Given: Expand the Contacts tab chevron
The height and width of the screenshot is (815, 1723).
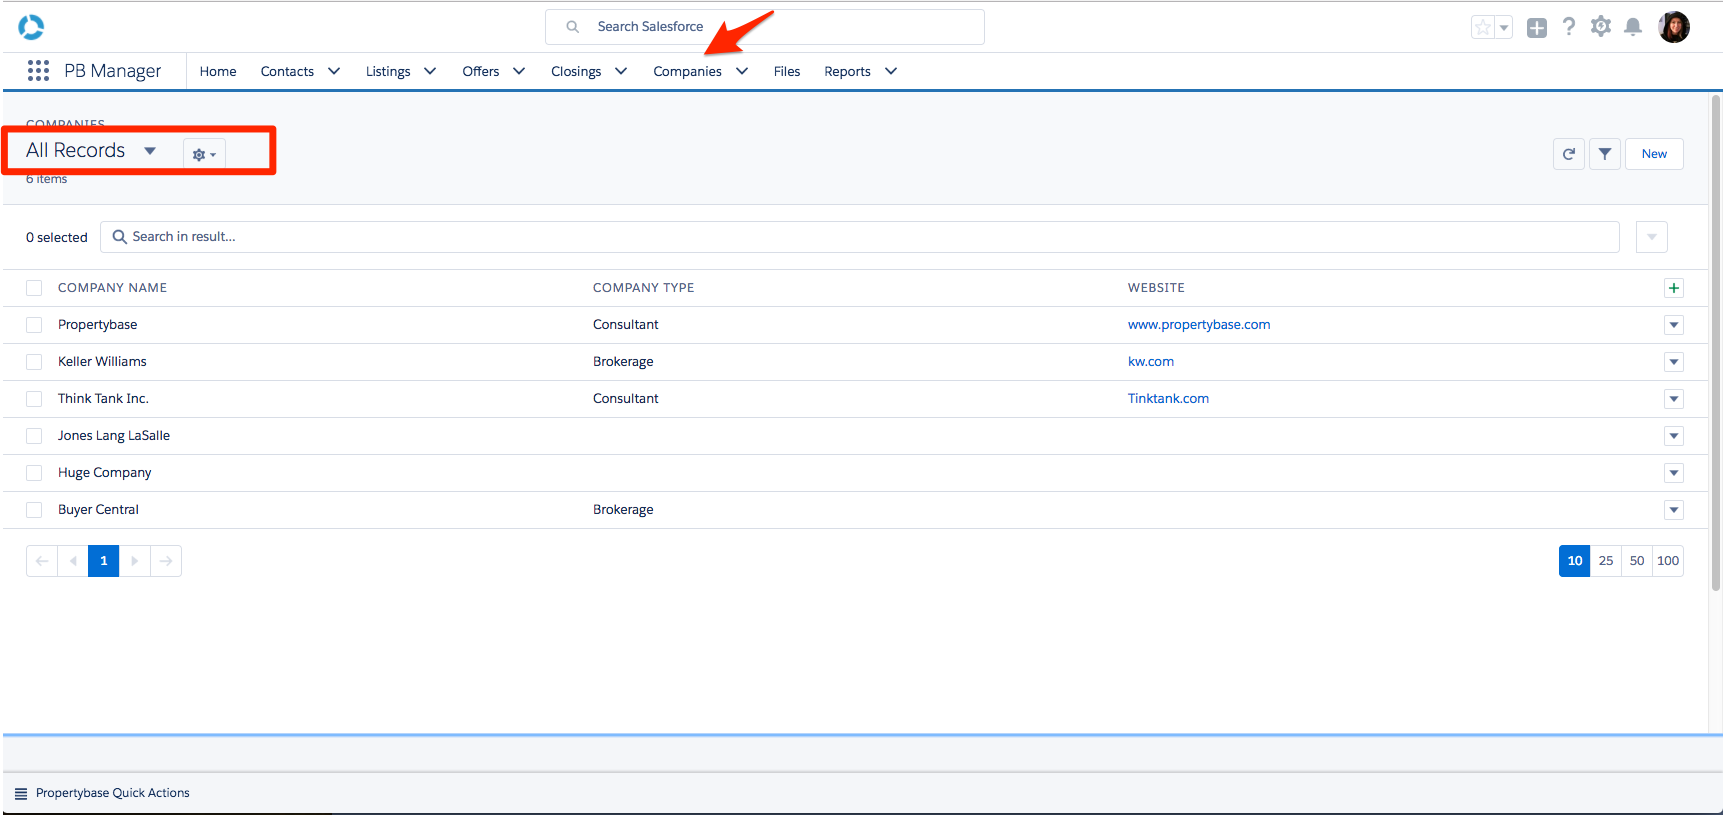Looking at the screenshot, I should tap(334, 71).
